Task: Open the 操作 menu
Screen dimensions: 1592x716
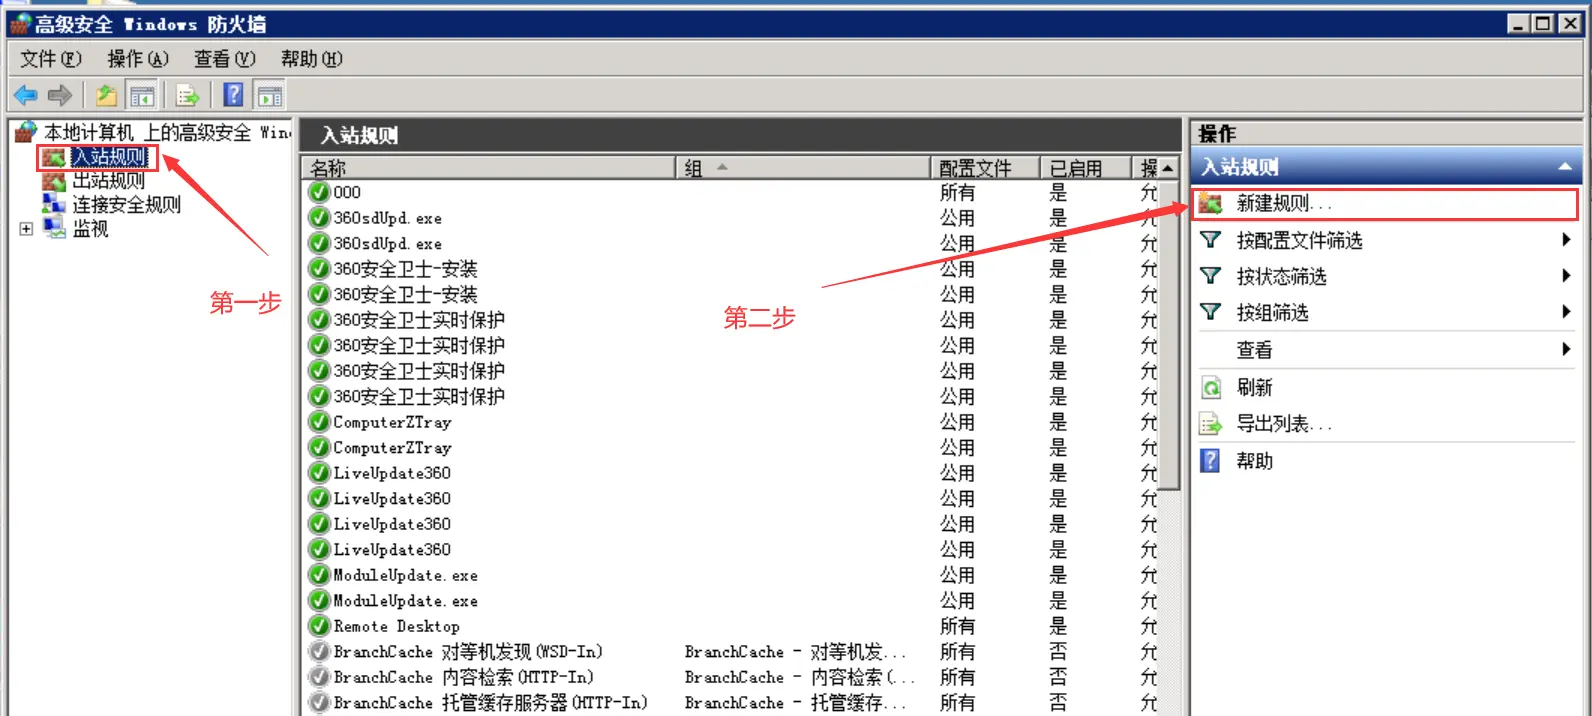Action: pos(138,59)
